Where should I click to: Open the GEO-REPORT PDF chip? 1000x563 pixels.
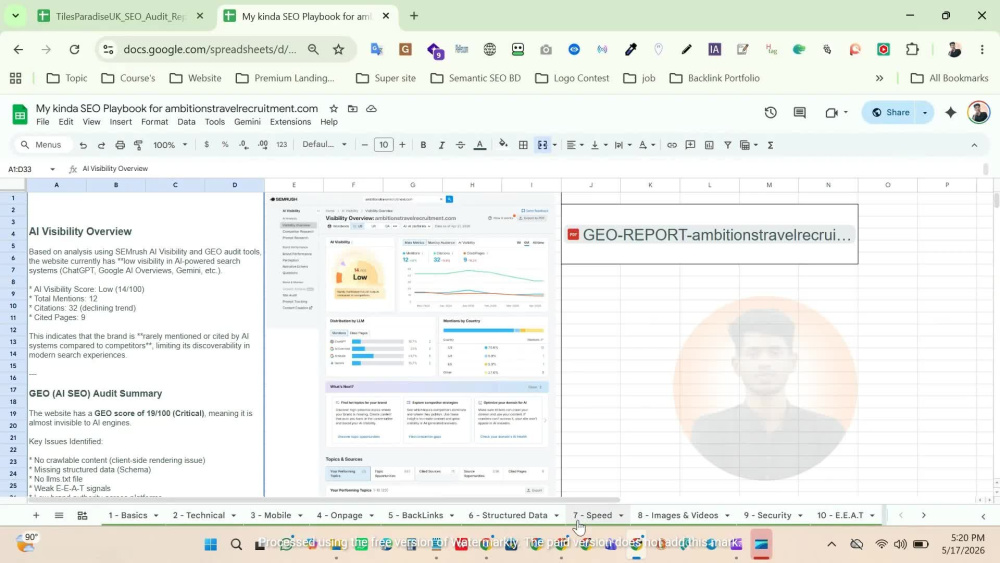pyautogui.click(x=710, y=235)
